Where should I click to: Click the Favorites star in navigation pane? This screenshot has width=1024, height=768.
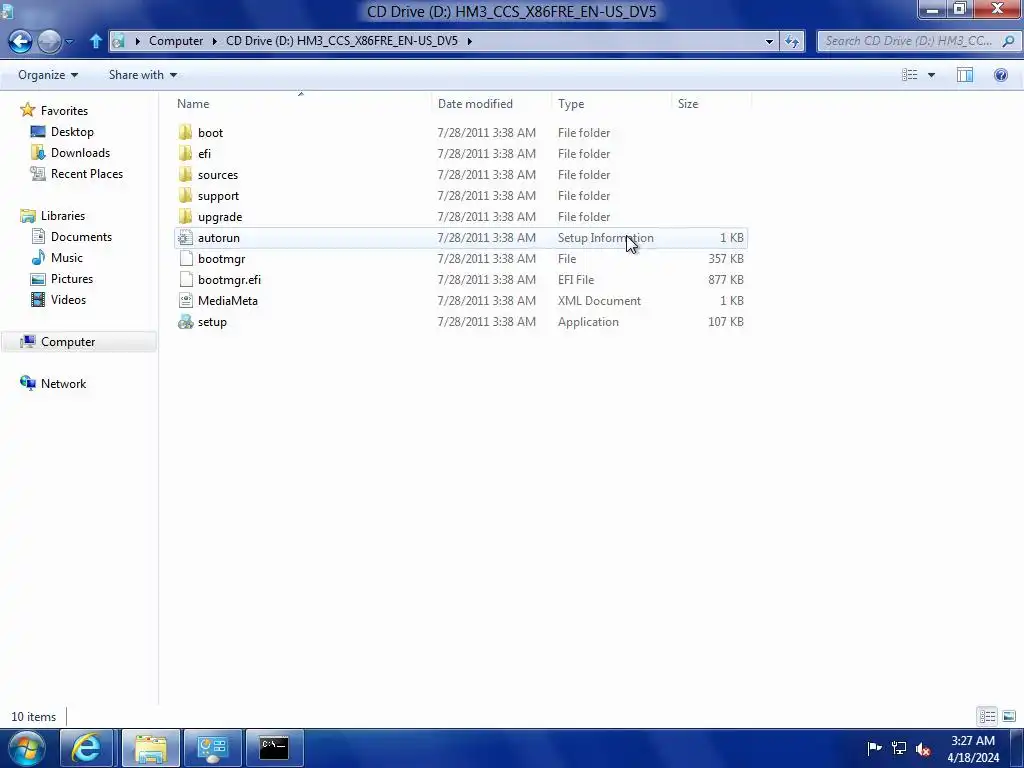(x=27, y=110)
